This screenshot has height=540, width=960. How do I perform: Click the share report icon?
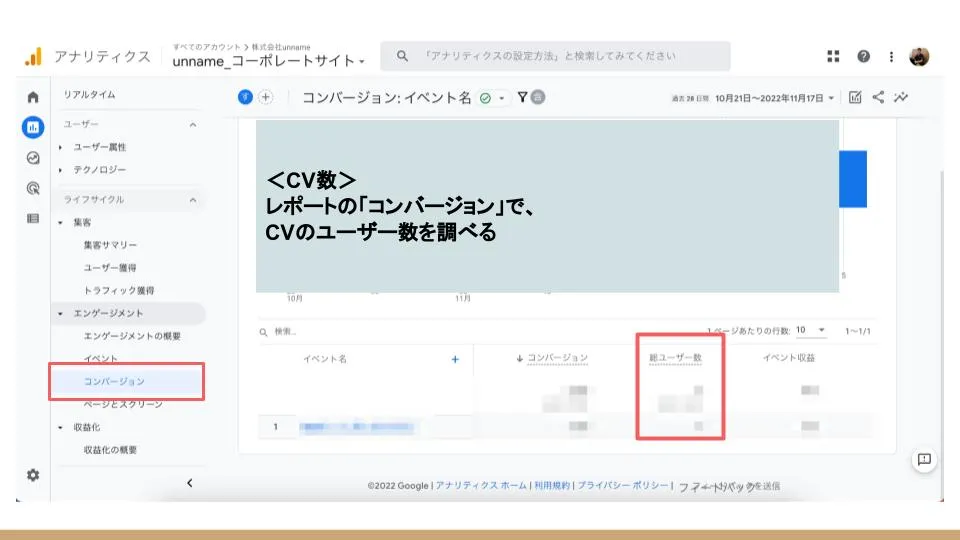pos(878,97)
